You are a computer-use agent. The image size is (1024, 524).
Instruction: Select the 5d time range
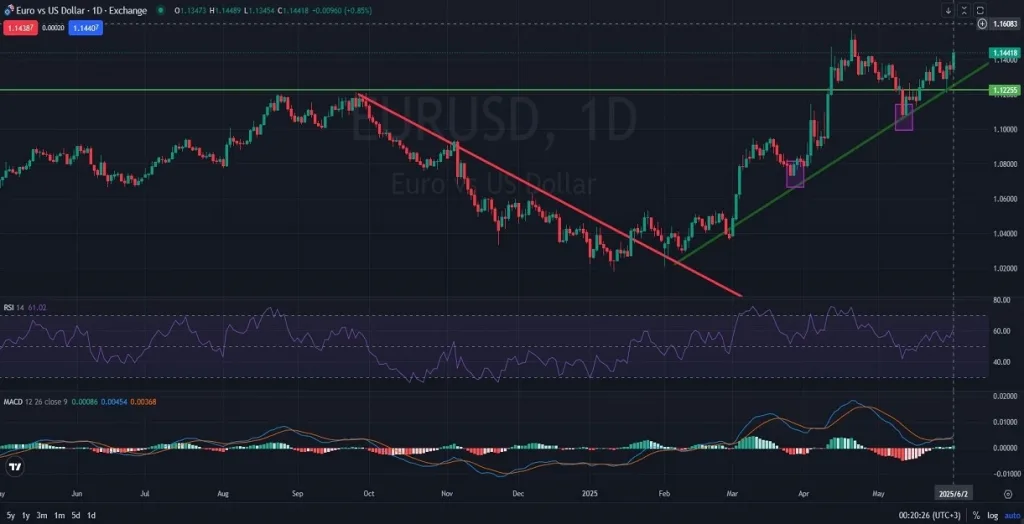pyautogui.click(x=76, y=516)
